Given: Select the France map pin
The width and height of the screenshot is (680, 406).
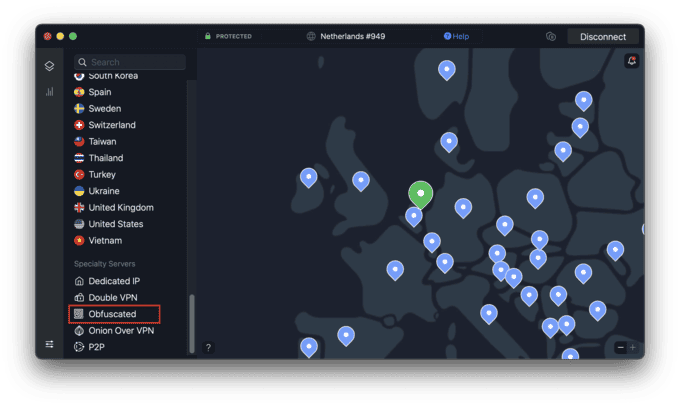Looking at the screenshot, I should click(395, 270).
